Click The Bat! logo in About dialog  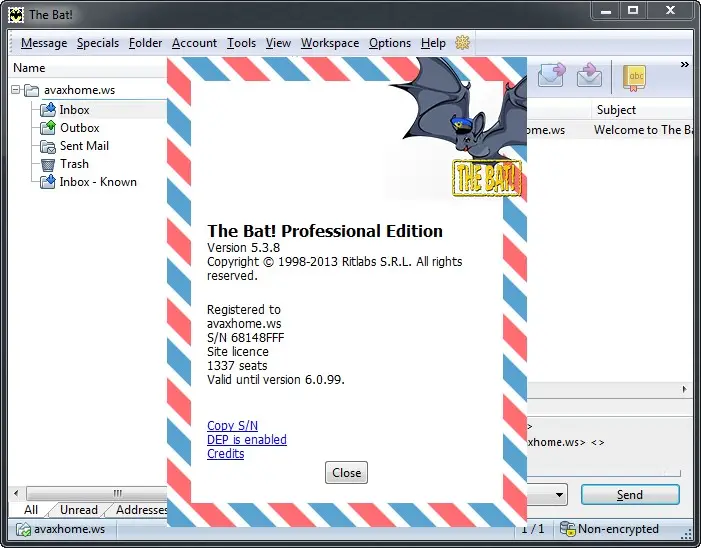[487, 178]
